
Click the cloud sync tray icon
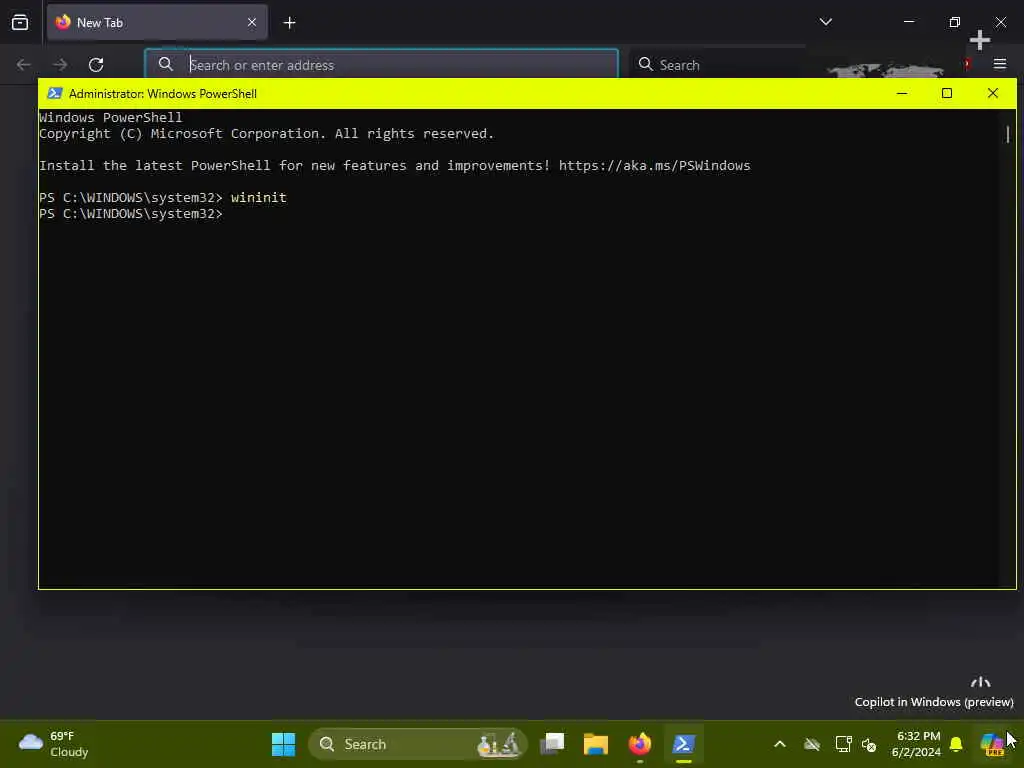812,744
